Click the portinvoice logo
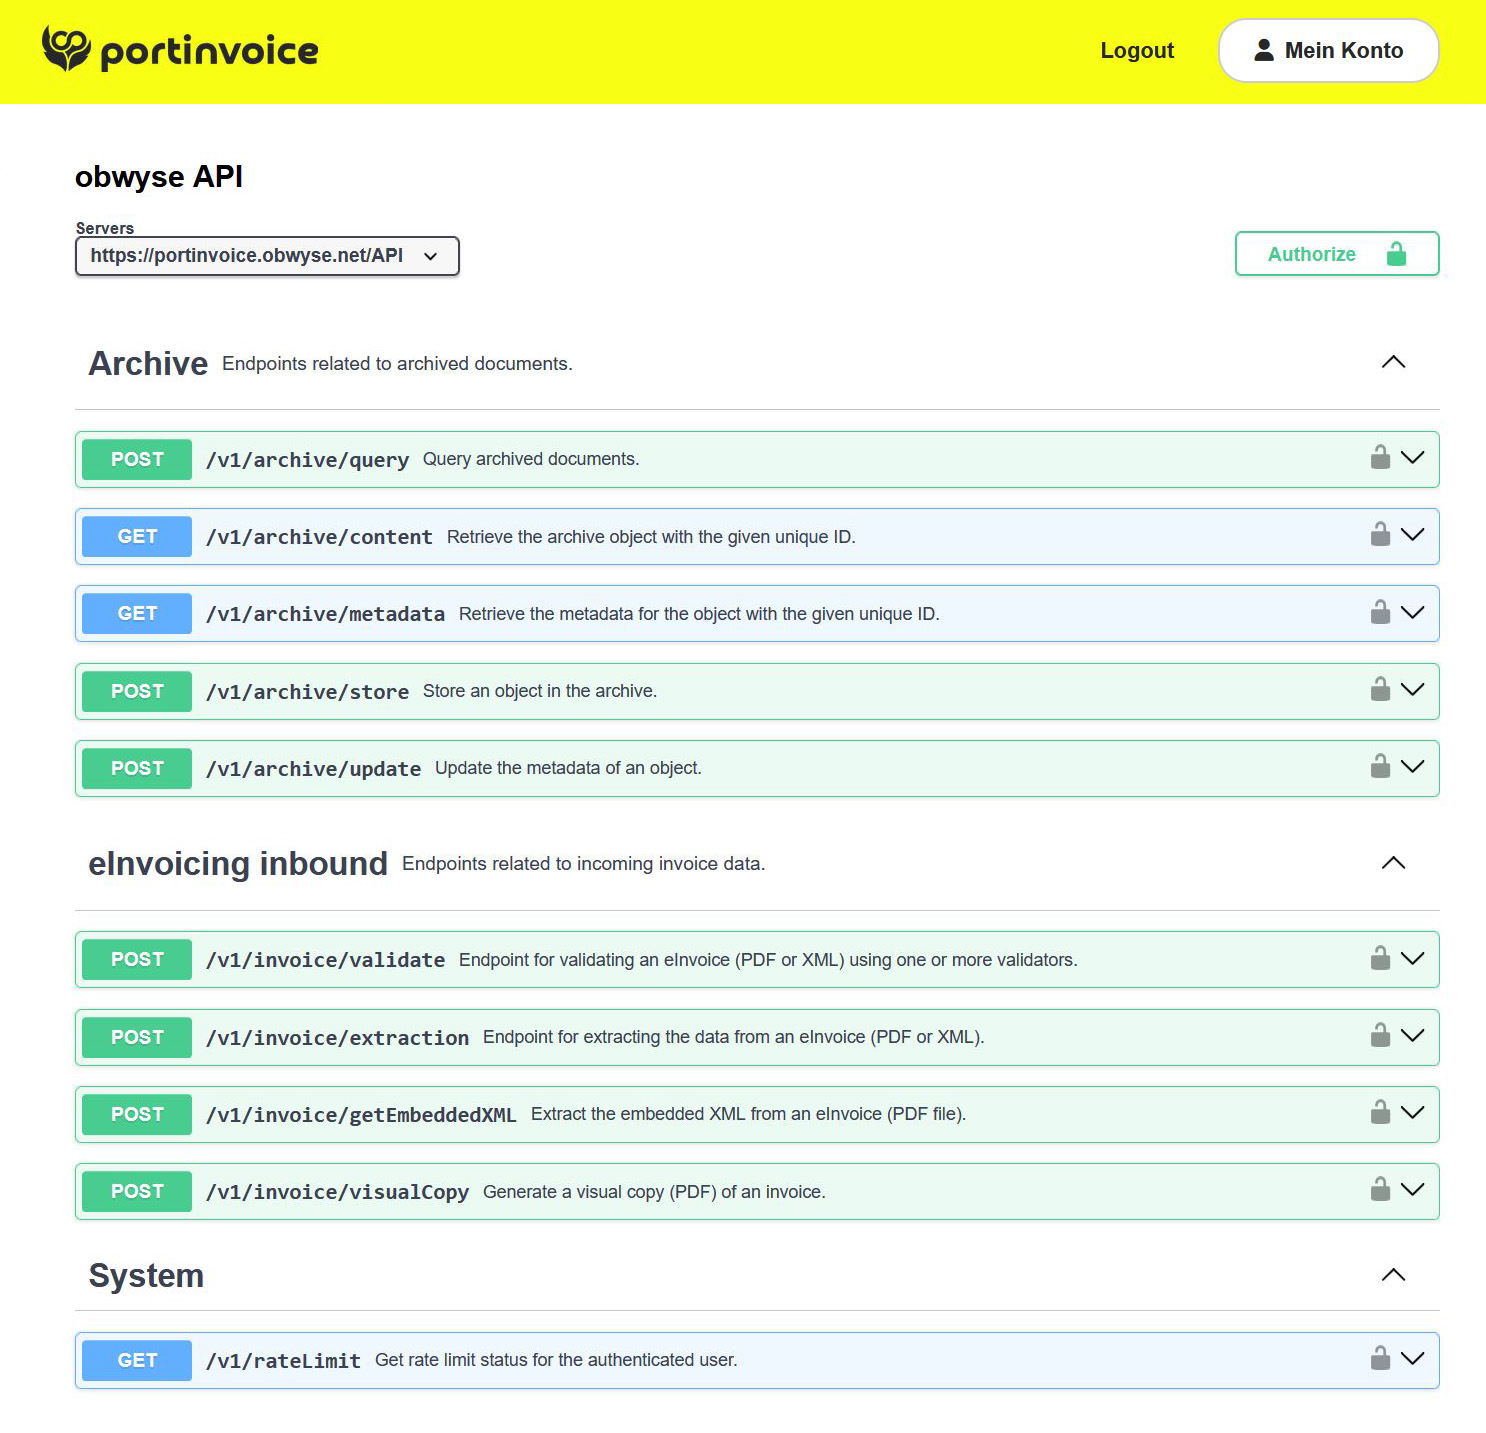 click(180, 50)
